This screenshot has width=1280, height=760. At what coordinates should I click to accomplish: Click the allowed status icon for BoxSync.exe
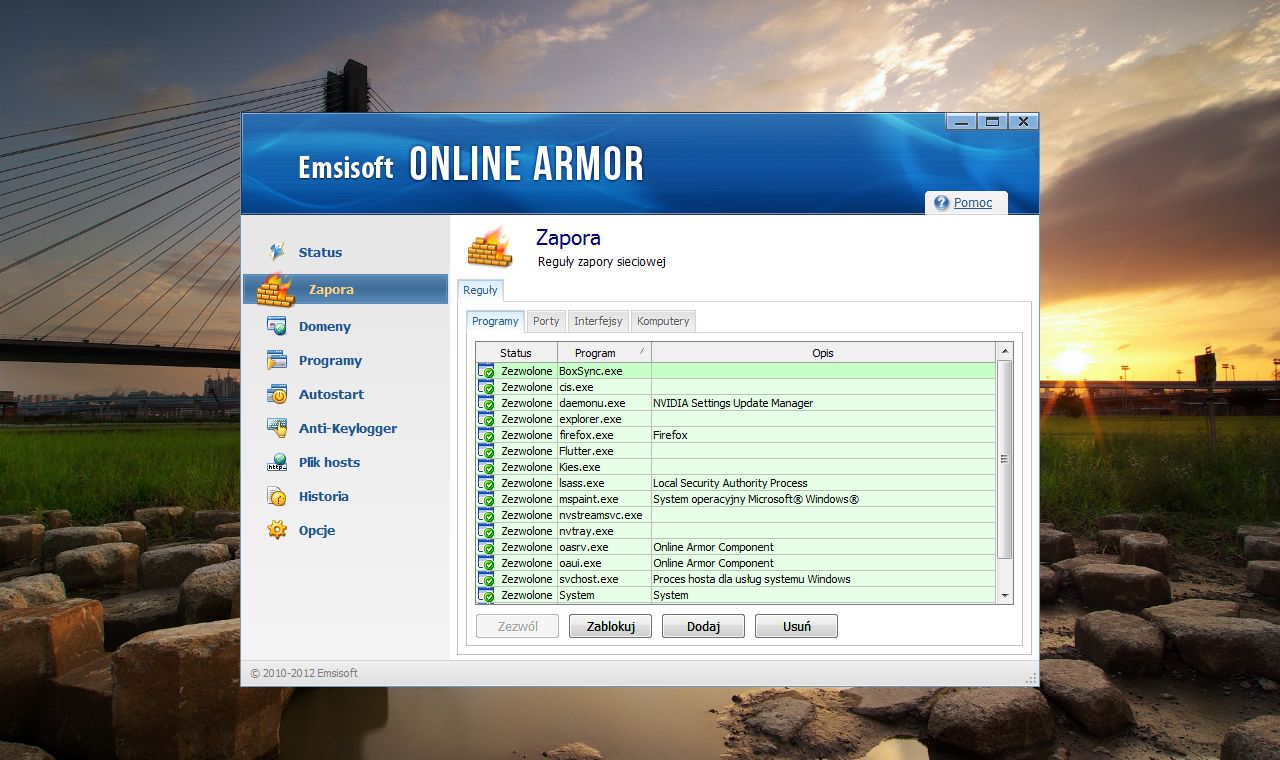coord(487,371)
